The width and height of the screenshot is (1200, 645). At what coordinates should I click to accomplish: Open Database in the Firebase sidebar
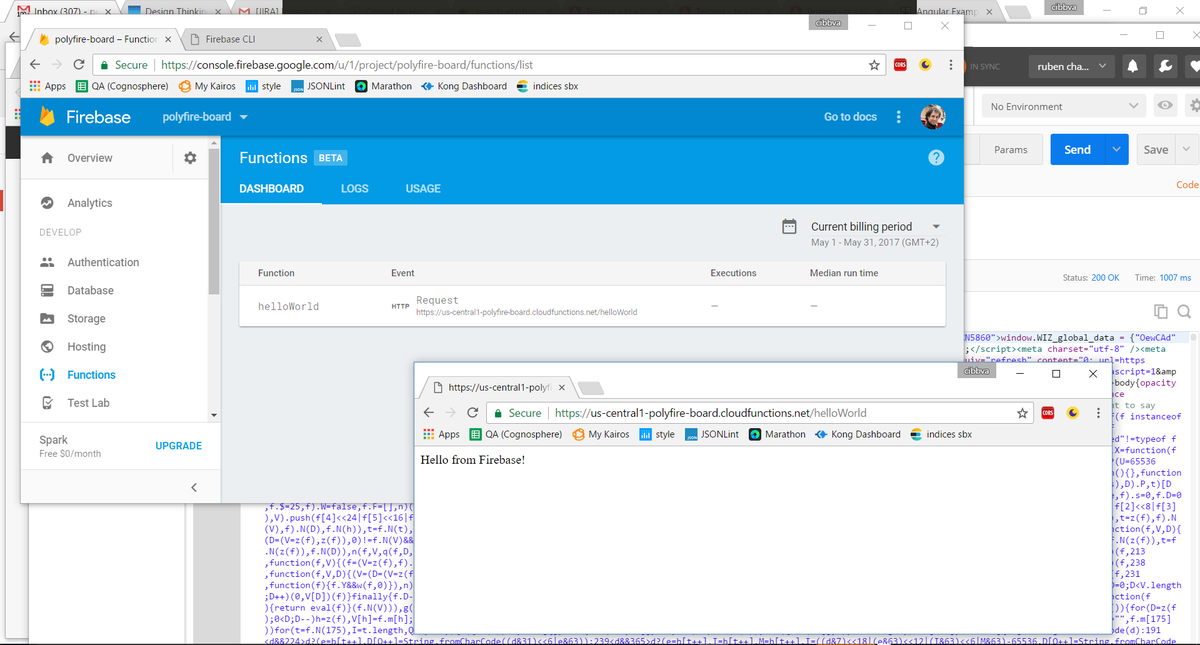pos(90,290)
